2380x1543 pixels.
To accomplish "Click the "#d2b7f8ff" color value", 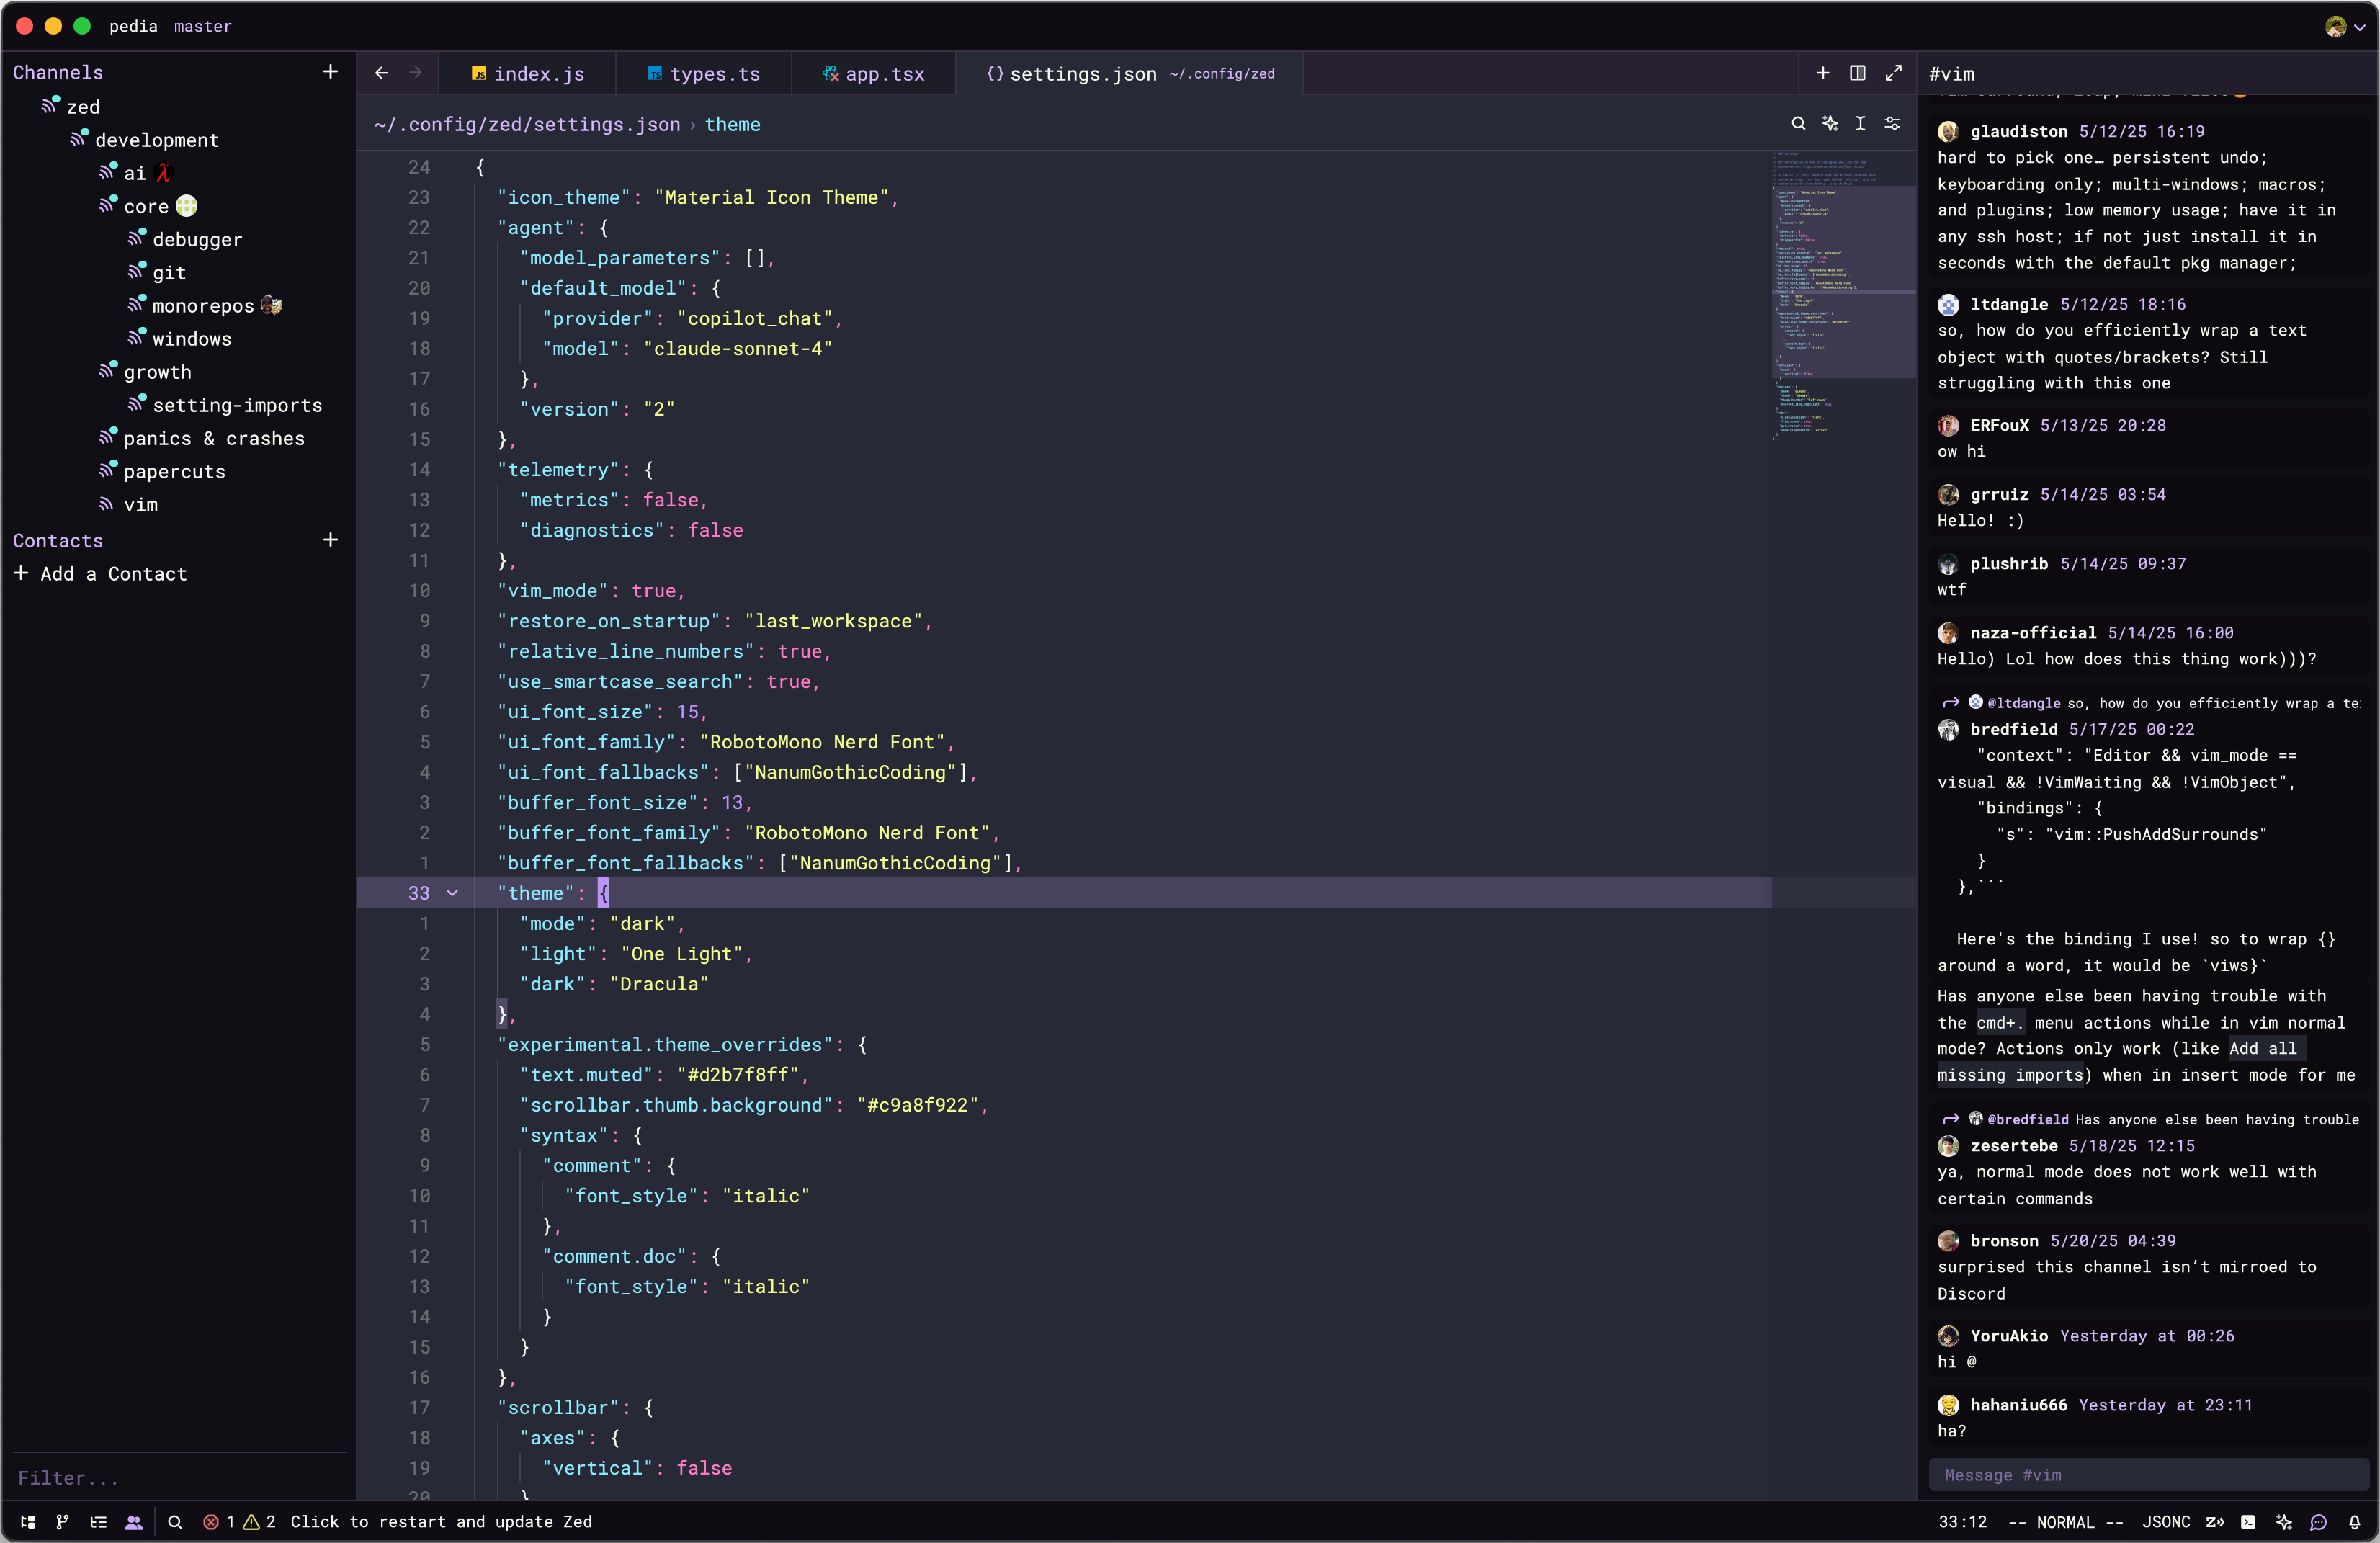I will point(737,1074).
